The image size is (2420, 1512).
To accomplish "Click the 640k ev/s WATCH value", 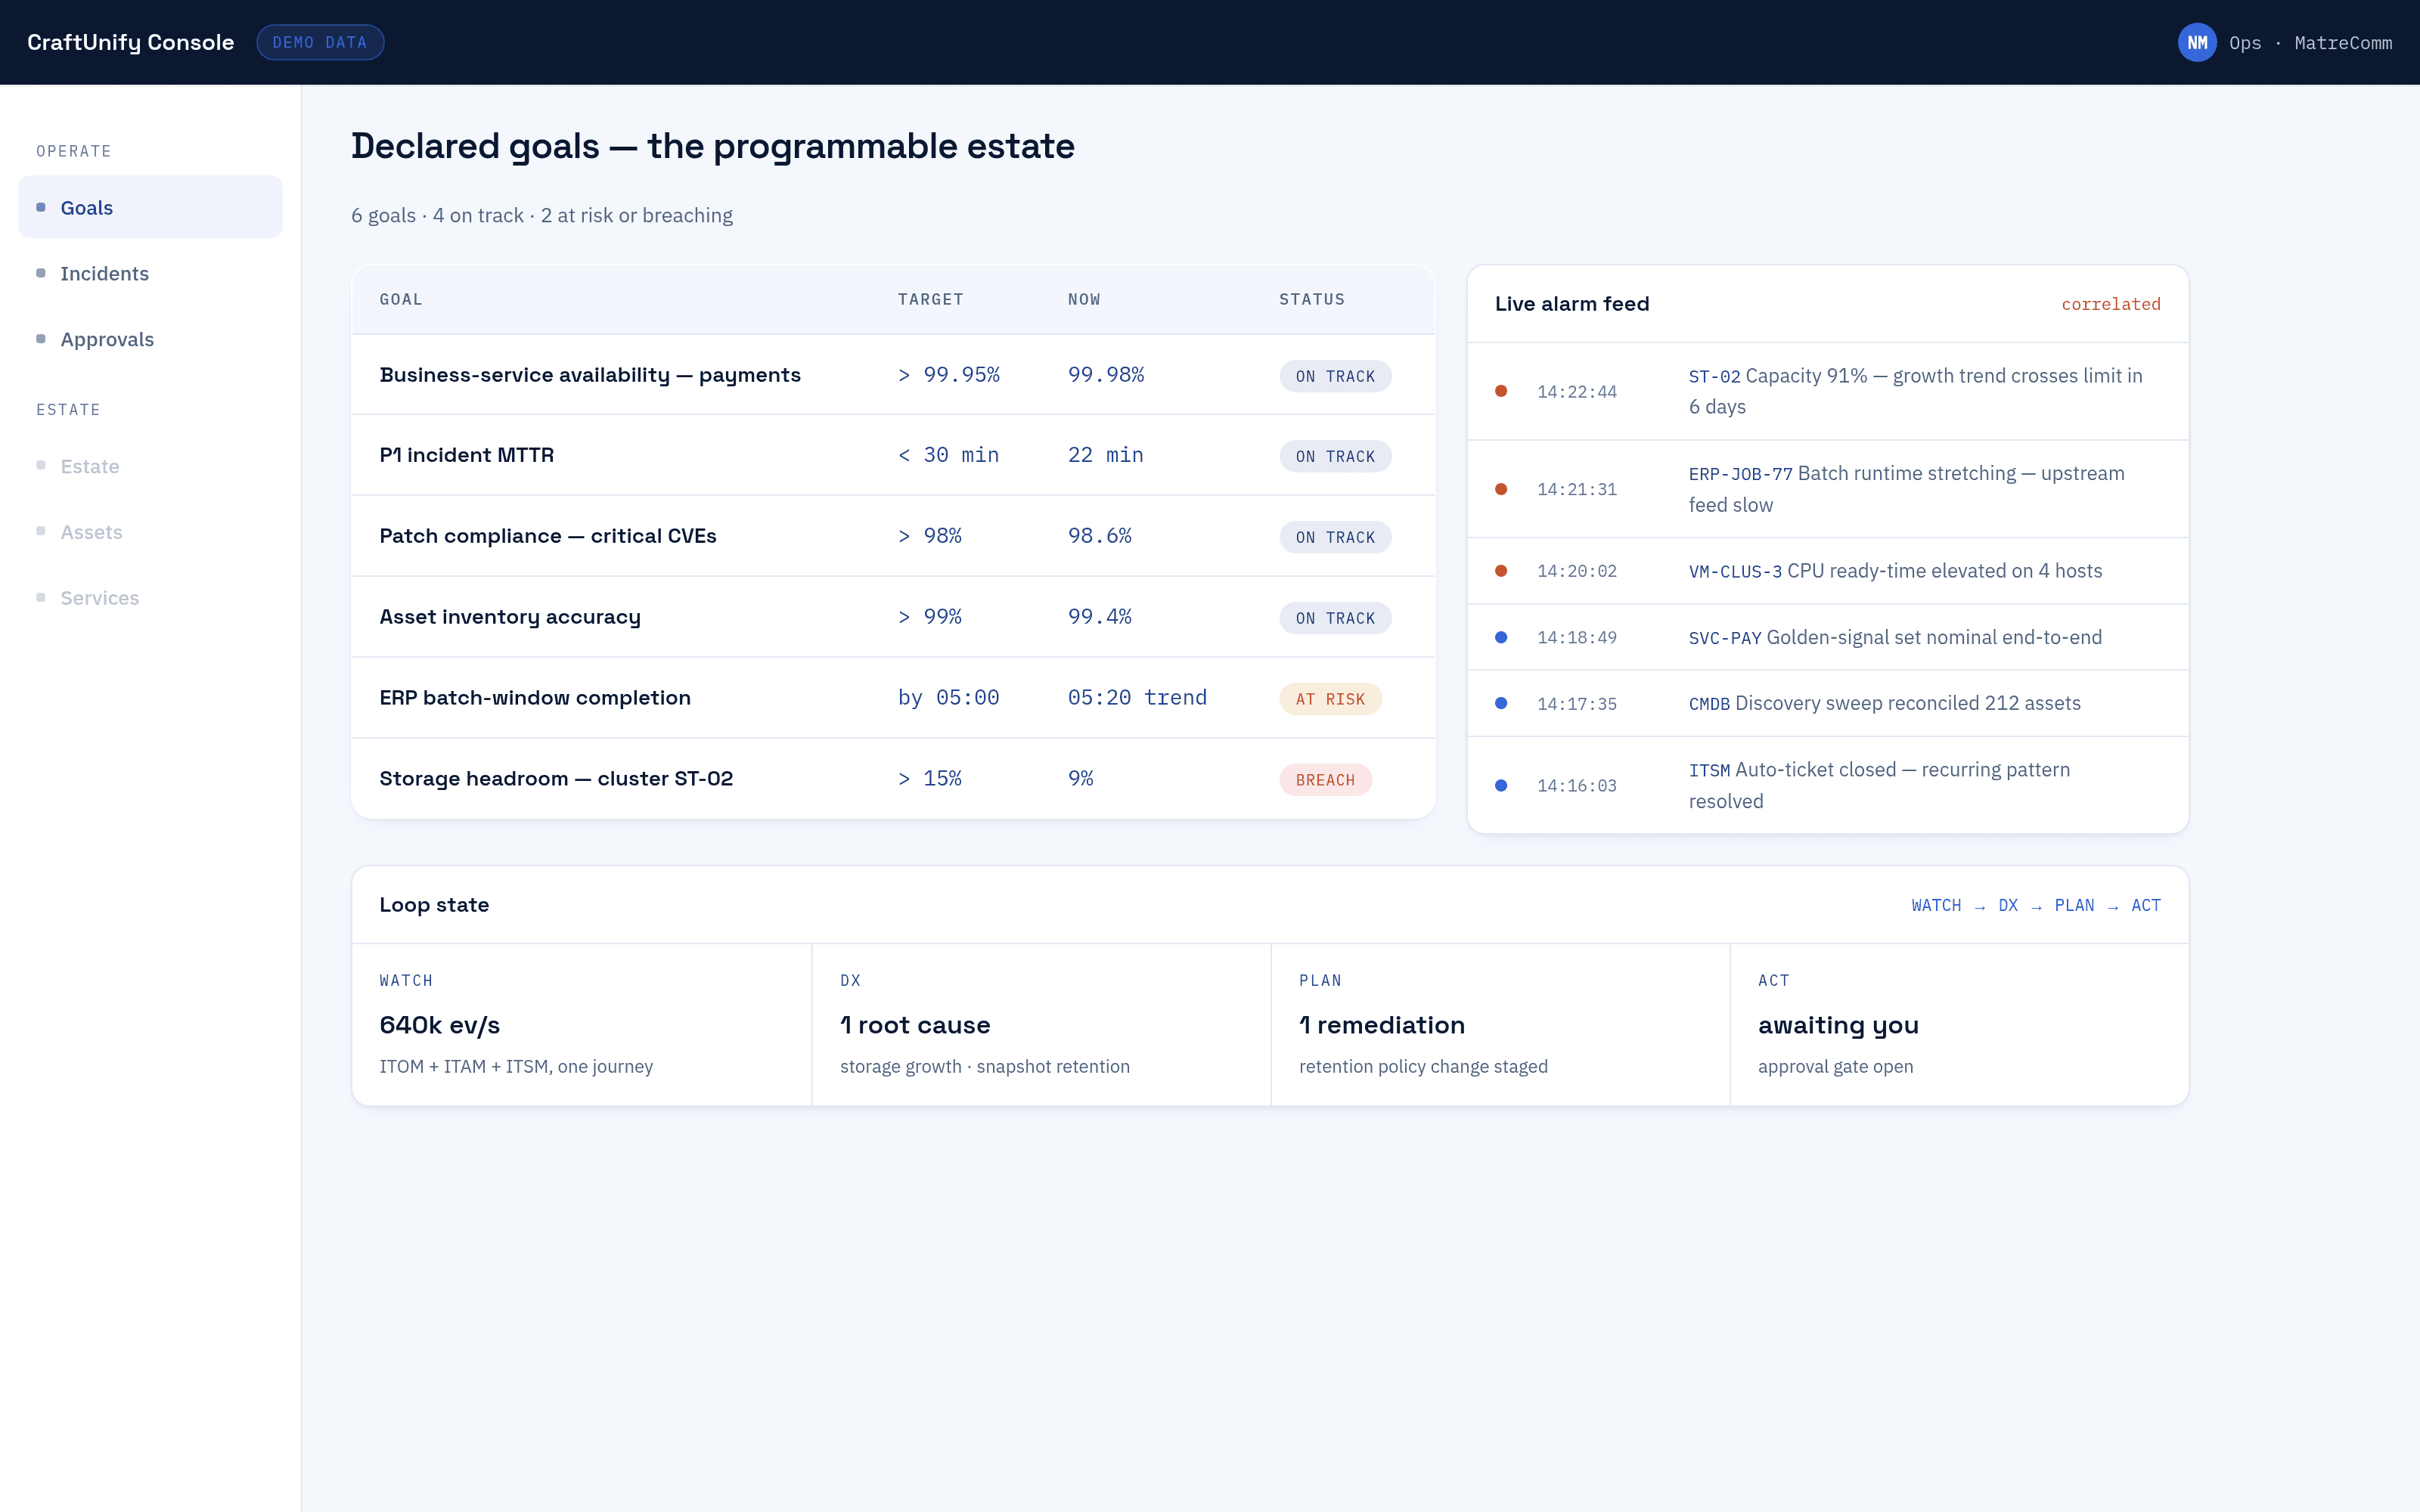I will pyautogui.click(x=440, y=1025).
